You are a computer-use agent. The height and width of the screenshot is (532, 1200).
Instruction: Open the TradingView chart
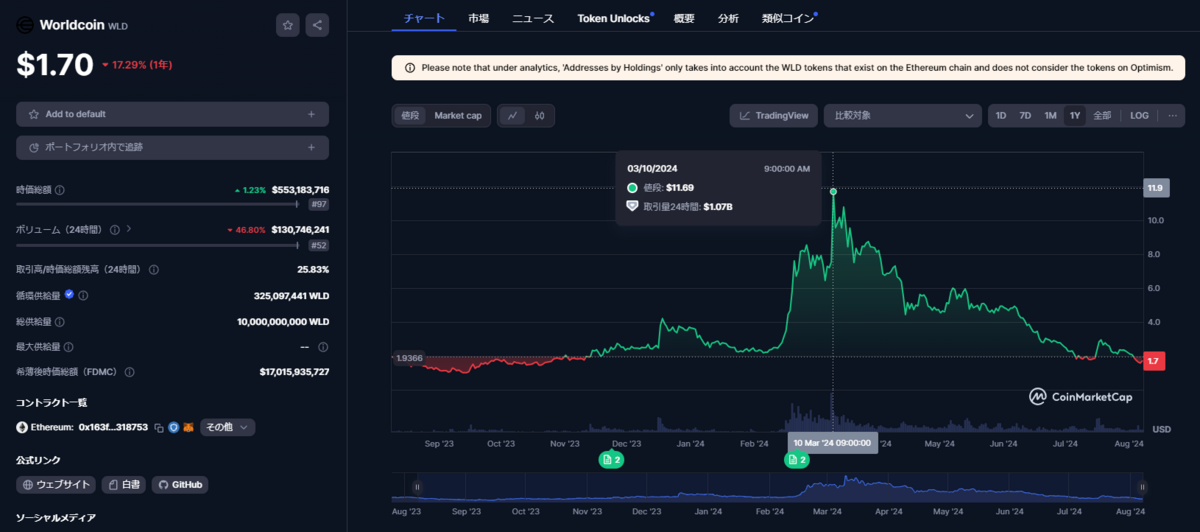pyautogui.click(x=774, y=115)
